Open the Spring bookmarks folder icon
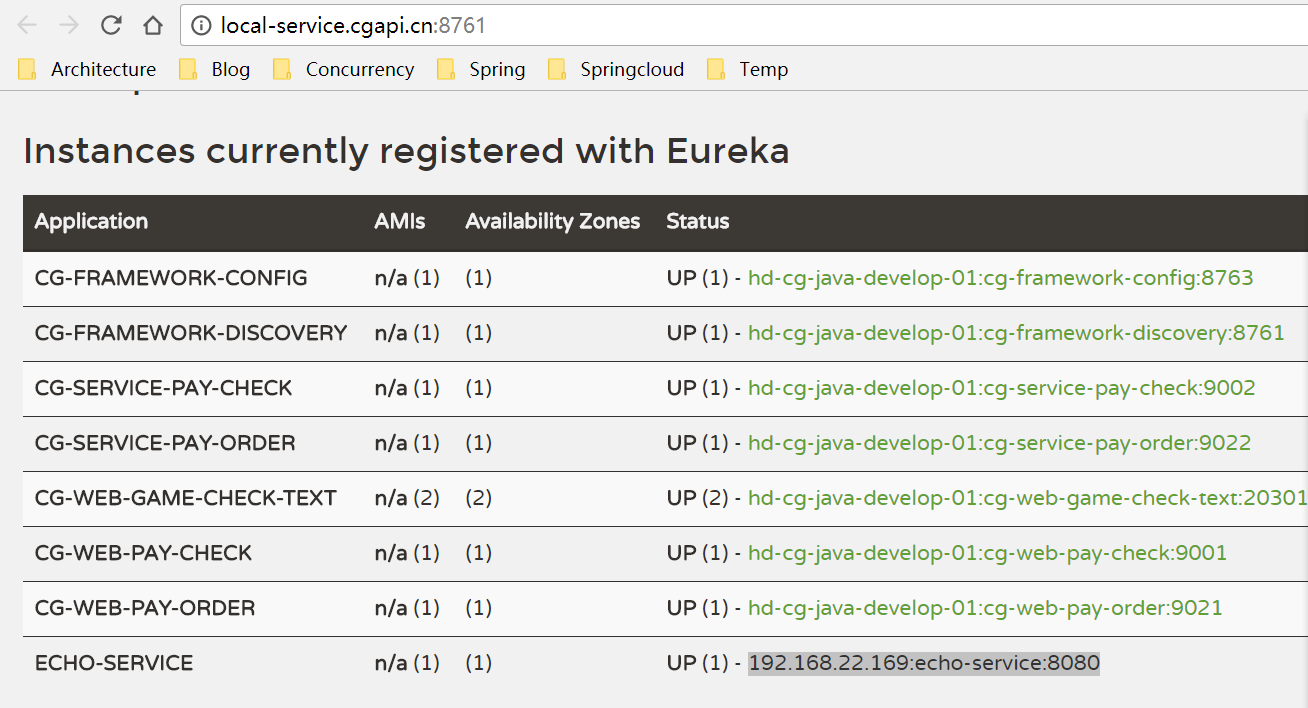This screenshot has width=1308, height=708. [x=445, y=69]
